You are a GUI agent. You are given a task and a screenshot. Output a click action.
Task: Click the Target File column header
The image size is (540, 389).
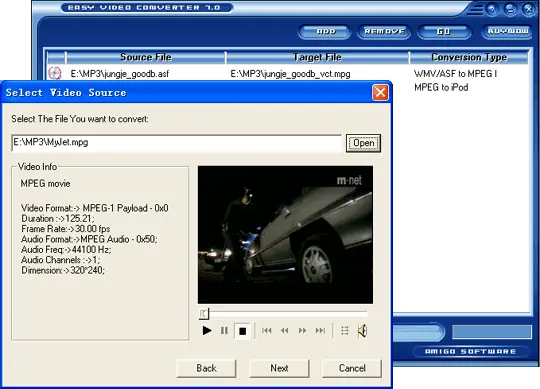[317, 57]
